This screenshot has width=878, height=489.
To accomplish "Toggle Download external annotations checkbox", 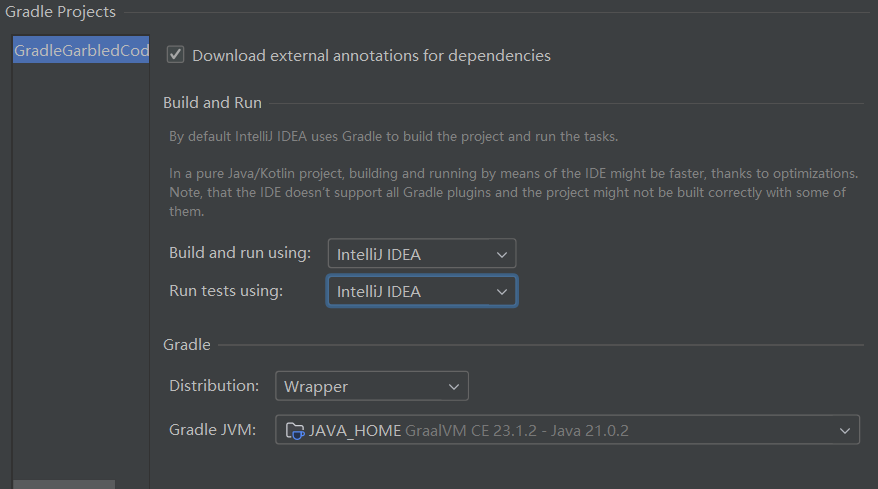I will click(176, 55).
